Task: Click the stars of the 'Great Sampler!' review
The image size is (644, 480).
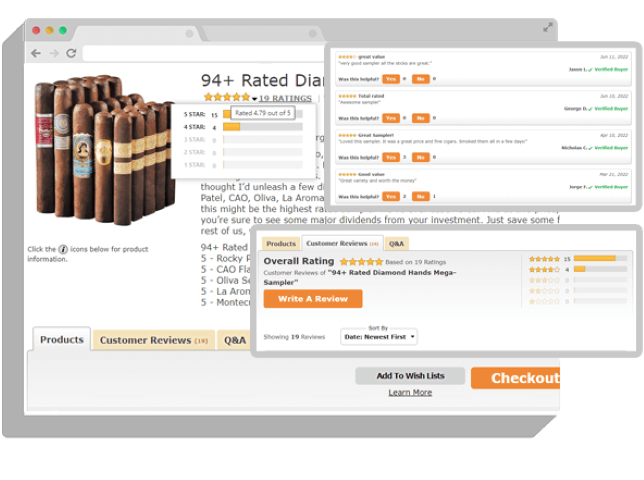Action: [347, 135]
